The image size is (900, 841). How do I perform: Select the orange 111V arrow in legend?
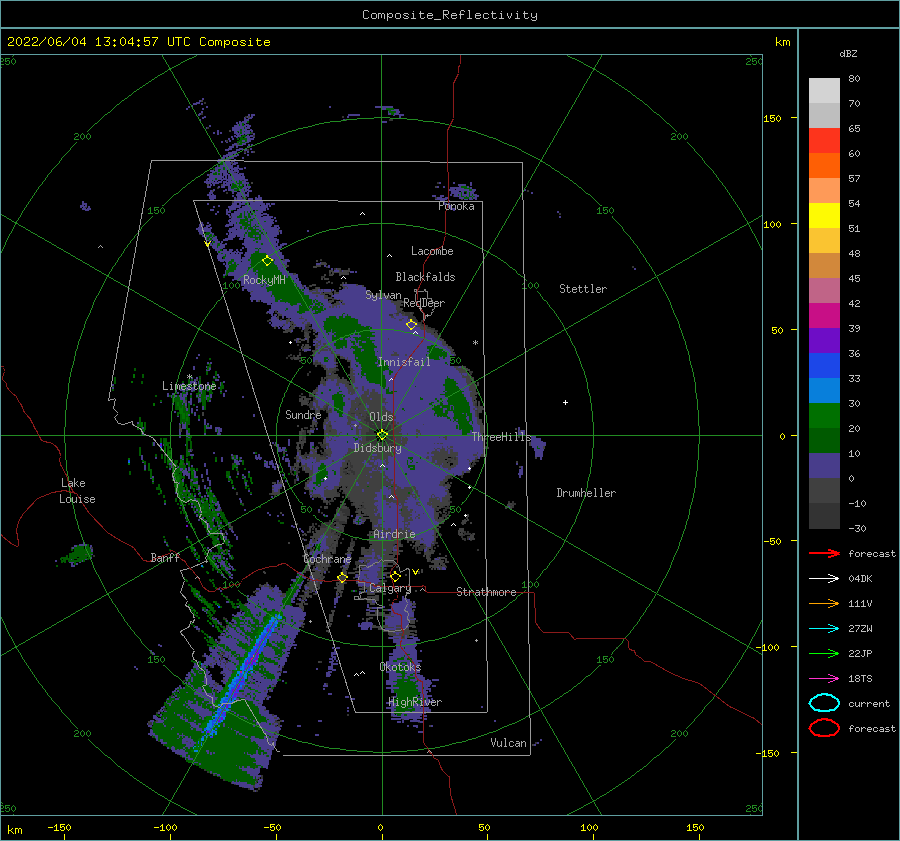point(824,603)
